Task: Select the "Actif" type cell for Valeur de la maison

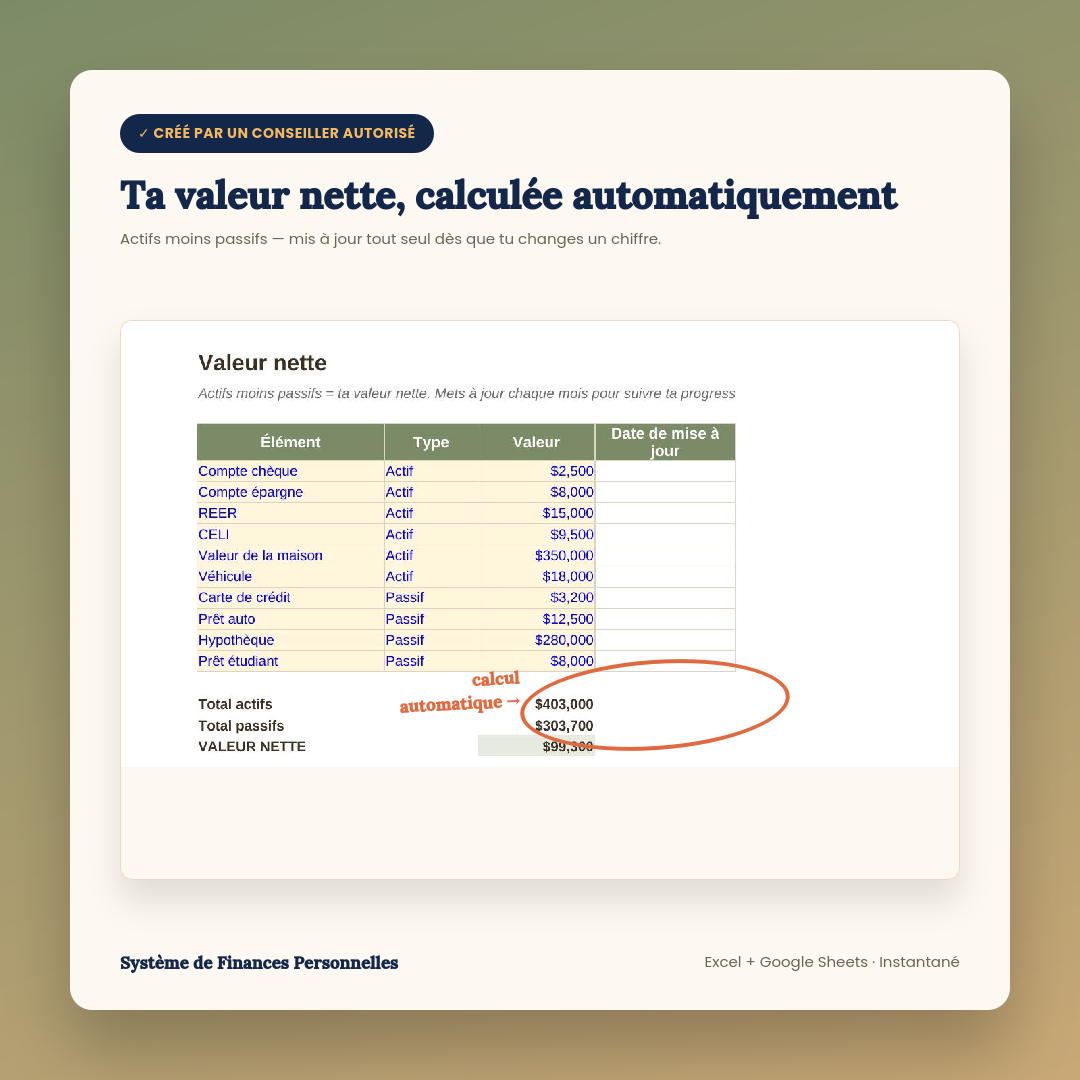Action: click(431, 555)
